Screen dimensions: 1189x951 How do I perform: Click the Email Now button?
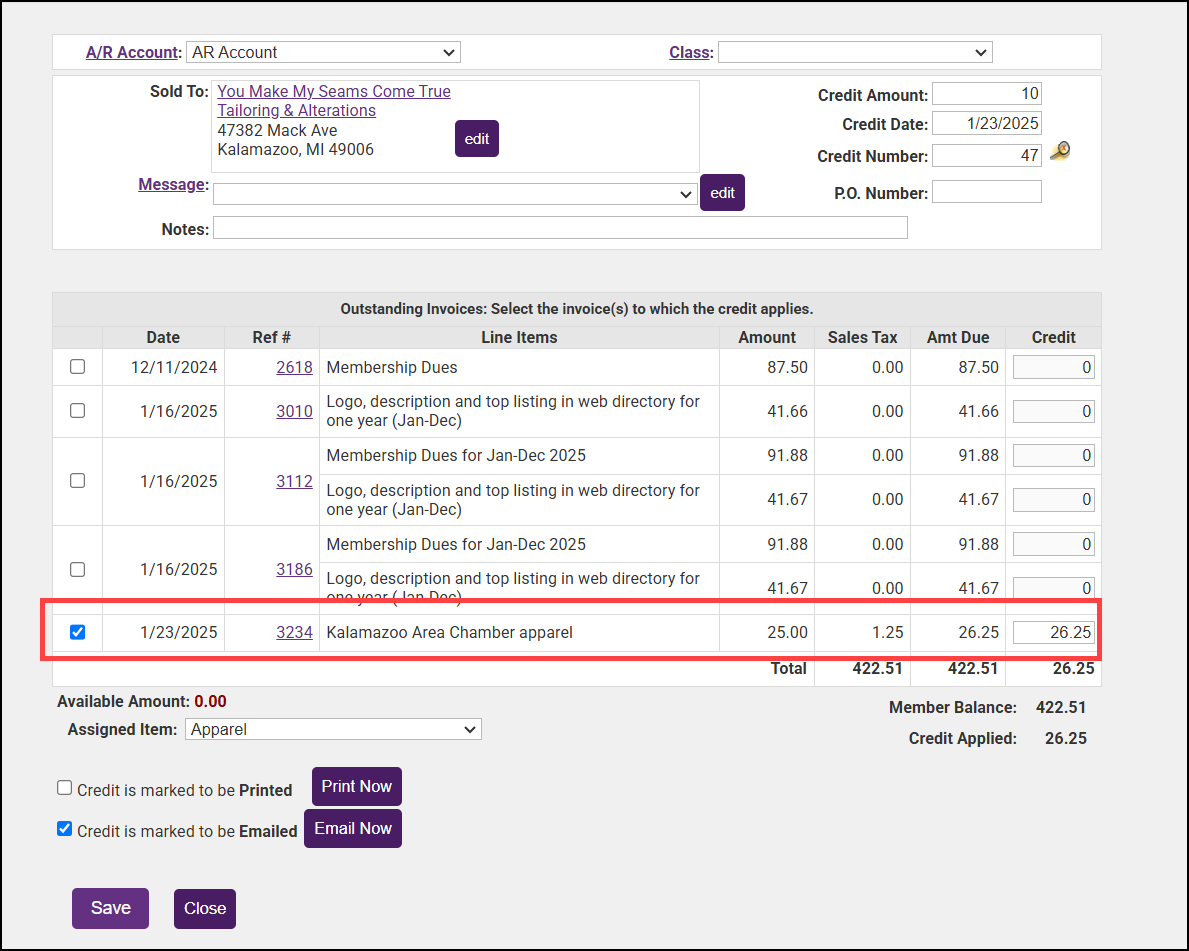click(352, 829)
